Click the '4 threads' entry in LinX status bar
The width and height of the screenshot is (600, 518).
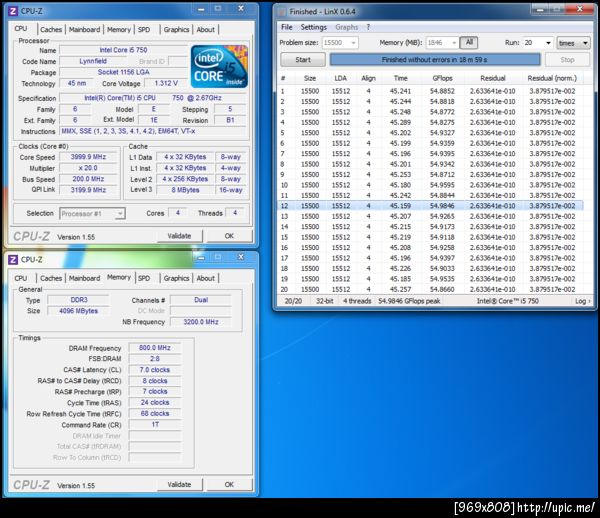pyautogui.click(x=357, y=301)
